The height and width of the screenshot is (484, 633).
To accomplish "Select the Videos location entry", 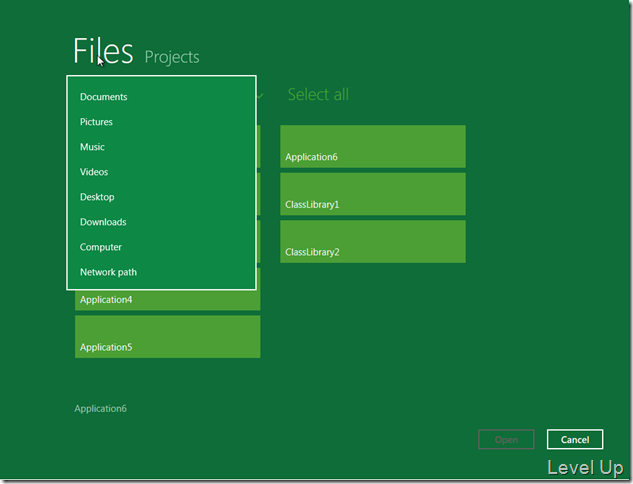I will pos(161,172).
